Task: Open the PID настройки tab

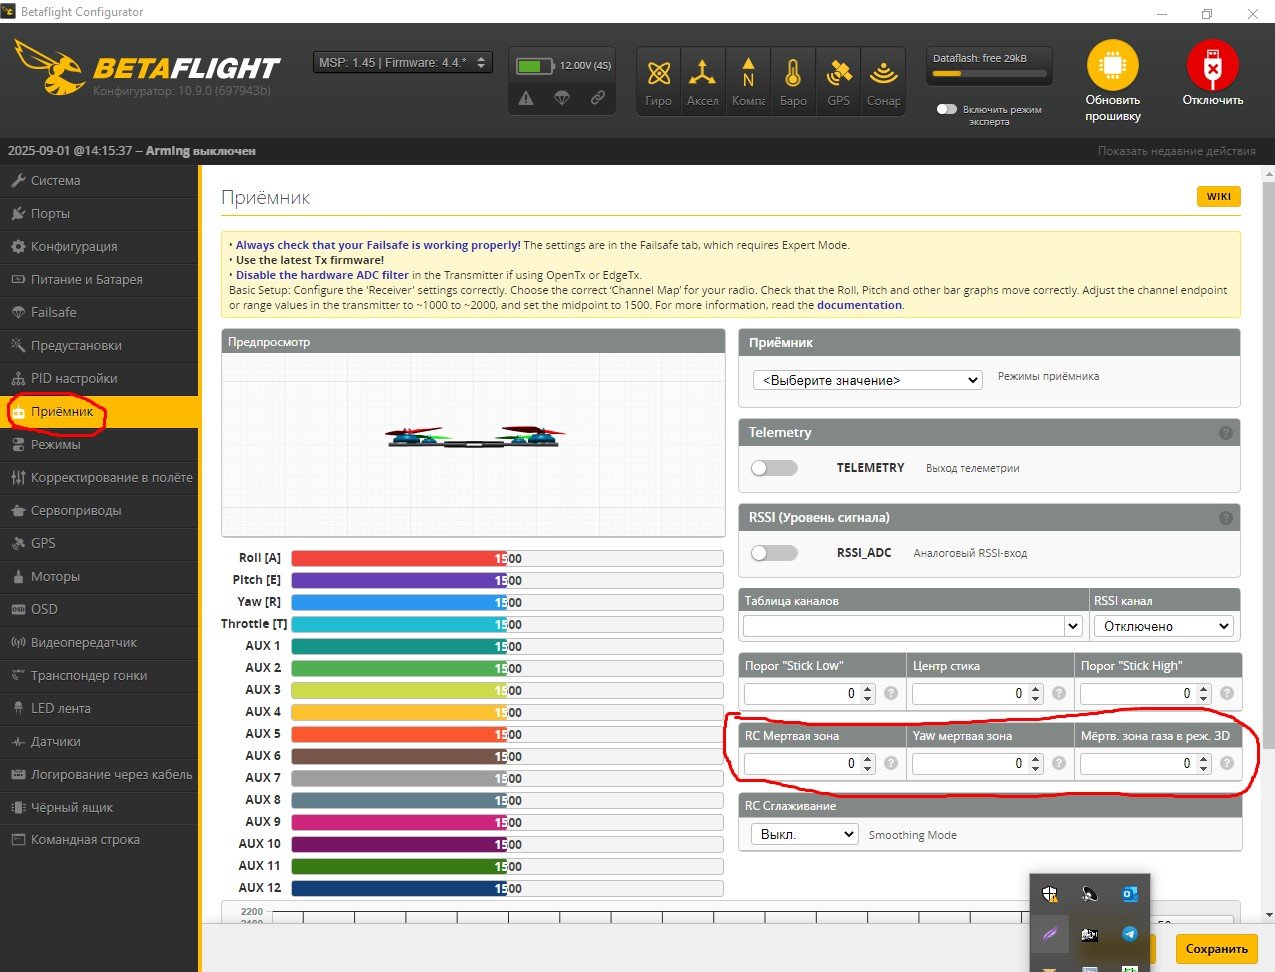Action: pyautogui.click(x=99, y=379)
